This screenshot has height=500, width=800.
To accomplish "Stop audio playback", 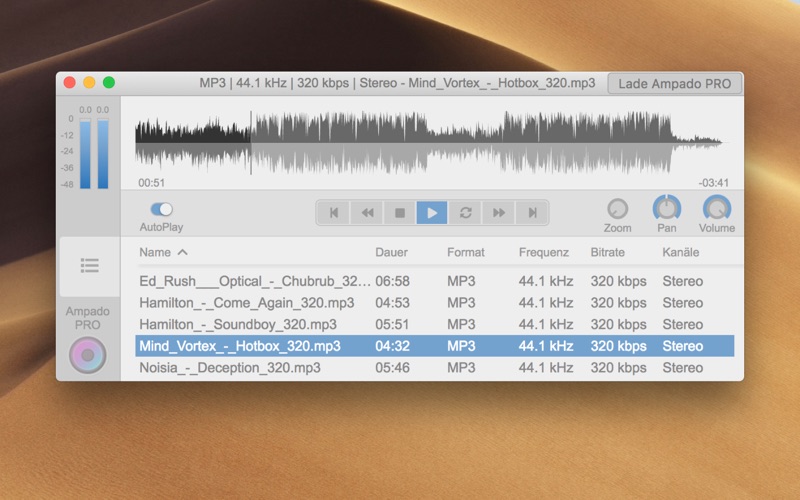I will pyautogui.click(x=399, y=212).
